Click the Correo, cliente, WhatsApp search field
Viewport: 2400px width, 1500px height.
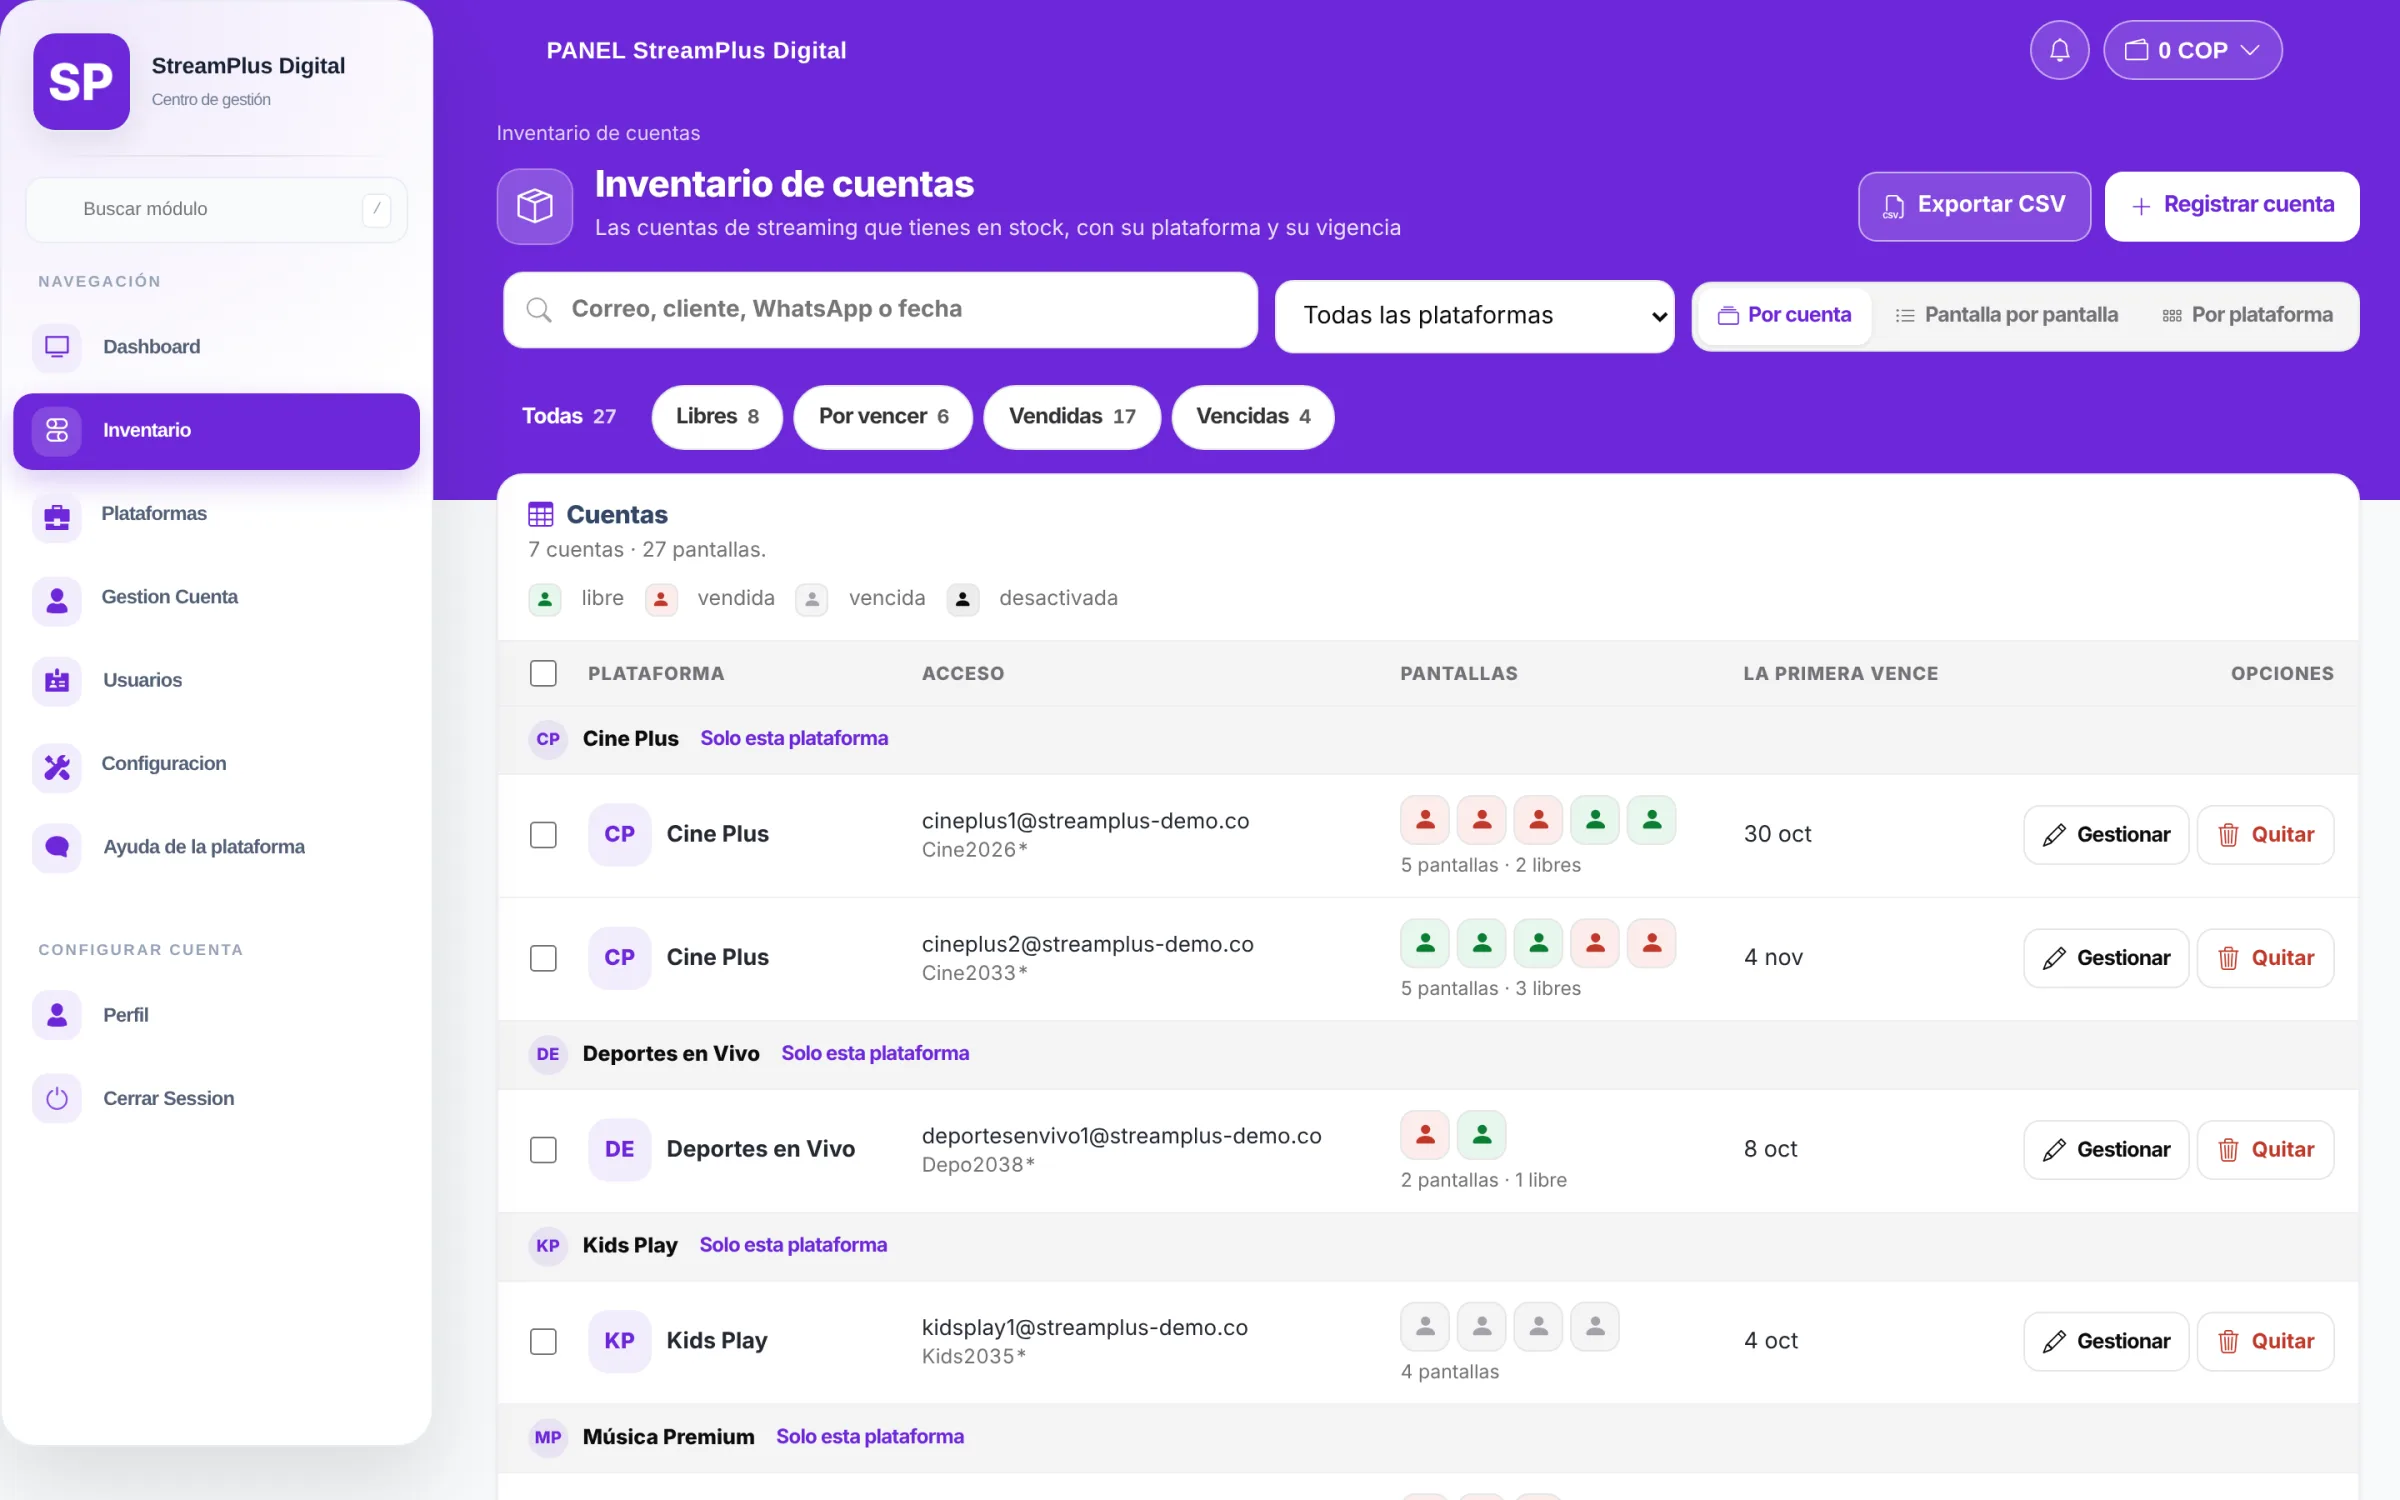(880, 310)
